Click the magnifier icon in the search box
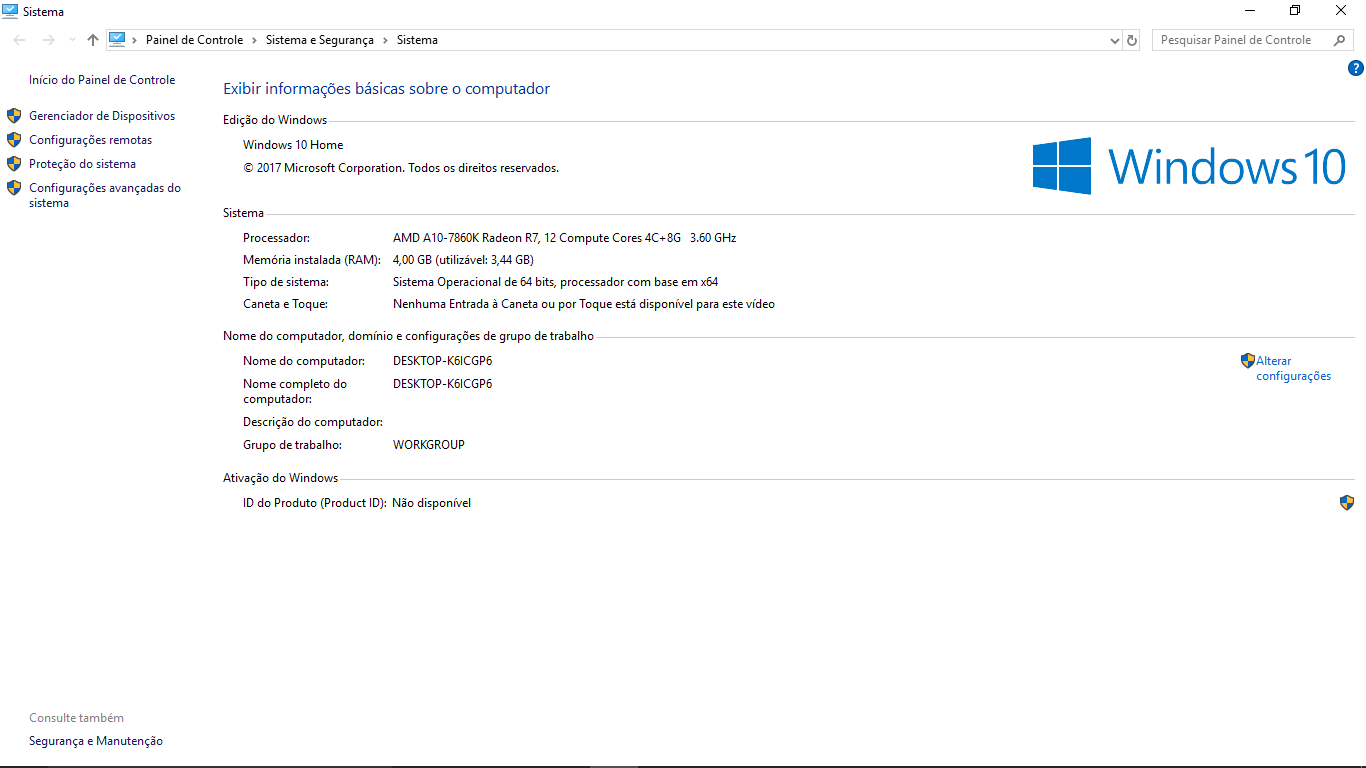Image resolution: width=1366 pixels, height=768 pixels. (x=1340, y=40)
